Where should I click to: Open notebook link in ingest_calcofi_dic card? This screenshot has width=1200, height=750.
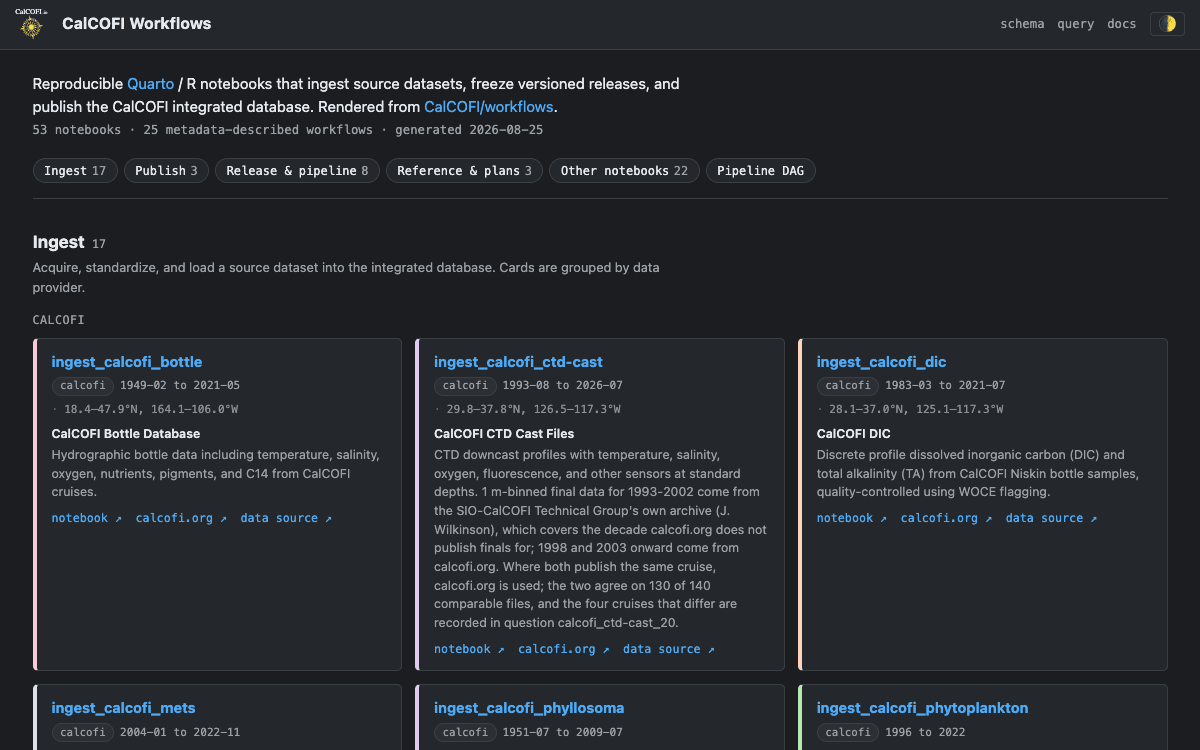852,518
